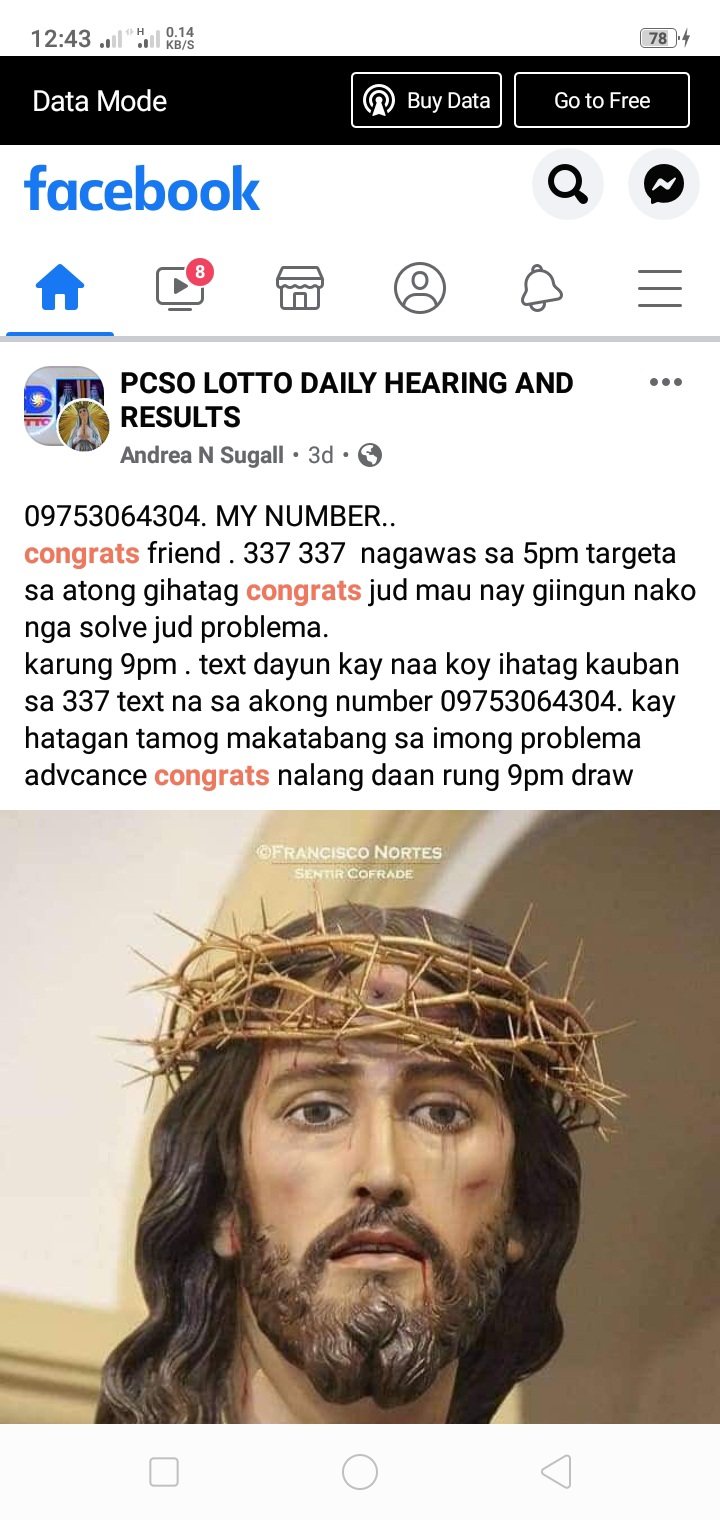Switch to free mode with Go to Free
Viewport: 720px width, 1520px height.
(602, 100)
